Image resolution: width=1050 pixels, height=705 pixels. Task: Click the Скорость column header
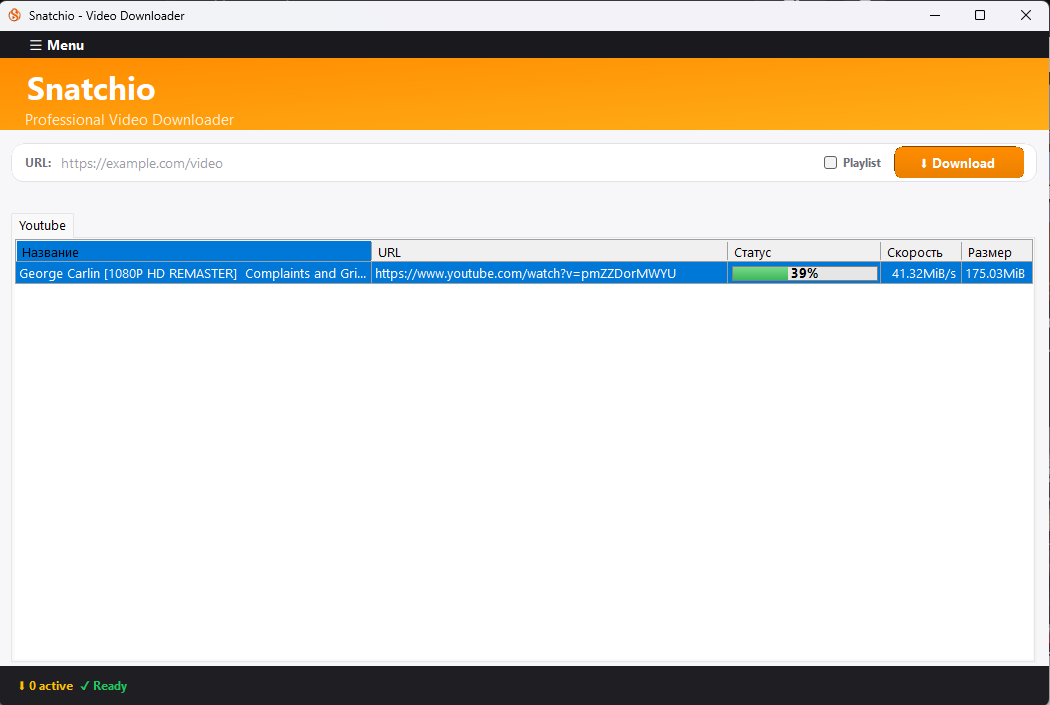[920, 252]
